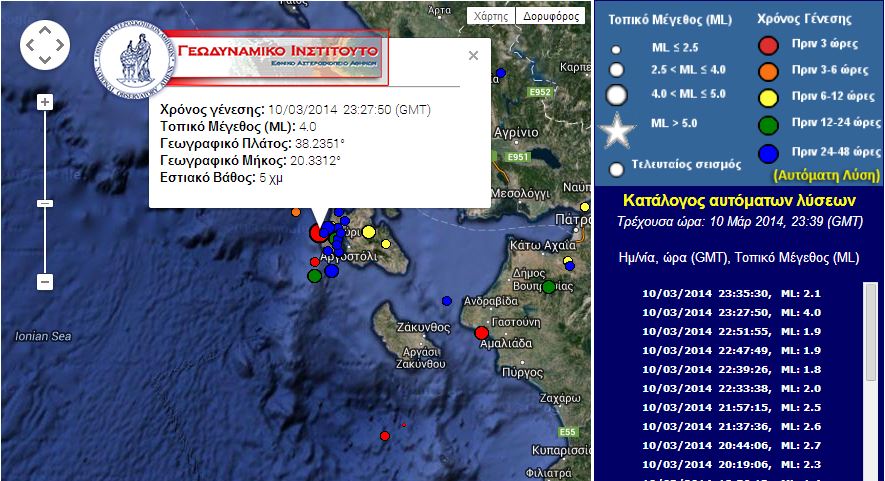Click the map zoom slider handle

(45, 203)
